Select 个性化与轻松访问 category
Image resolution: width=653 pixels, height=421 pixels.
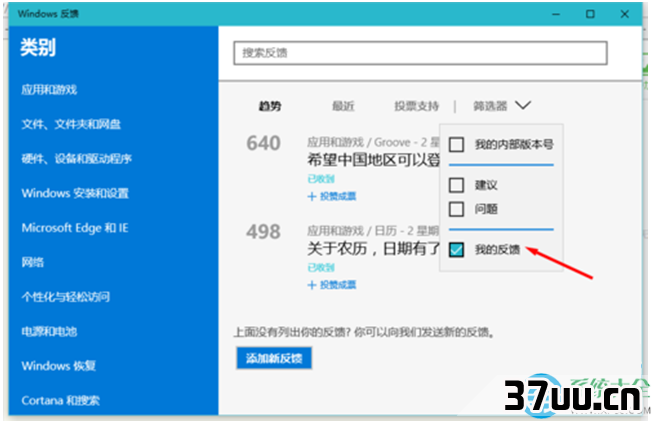tap(66, 297)
